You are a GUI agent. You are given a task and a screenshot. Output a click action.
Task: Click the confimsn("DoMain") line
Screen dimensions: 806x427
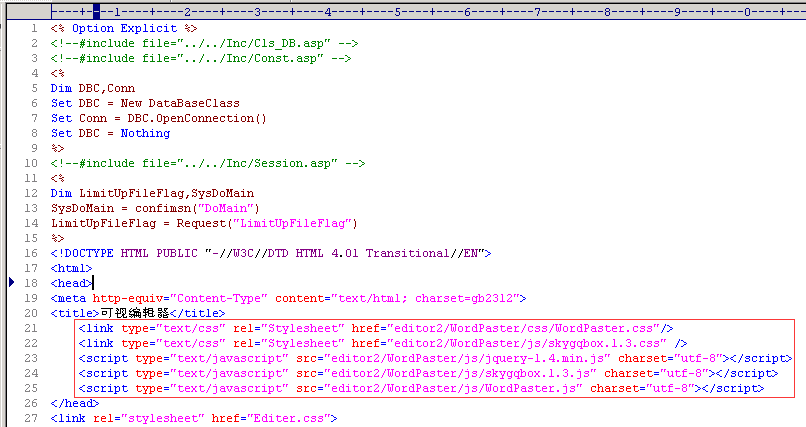coord(155,208)
